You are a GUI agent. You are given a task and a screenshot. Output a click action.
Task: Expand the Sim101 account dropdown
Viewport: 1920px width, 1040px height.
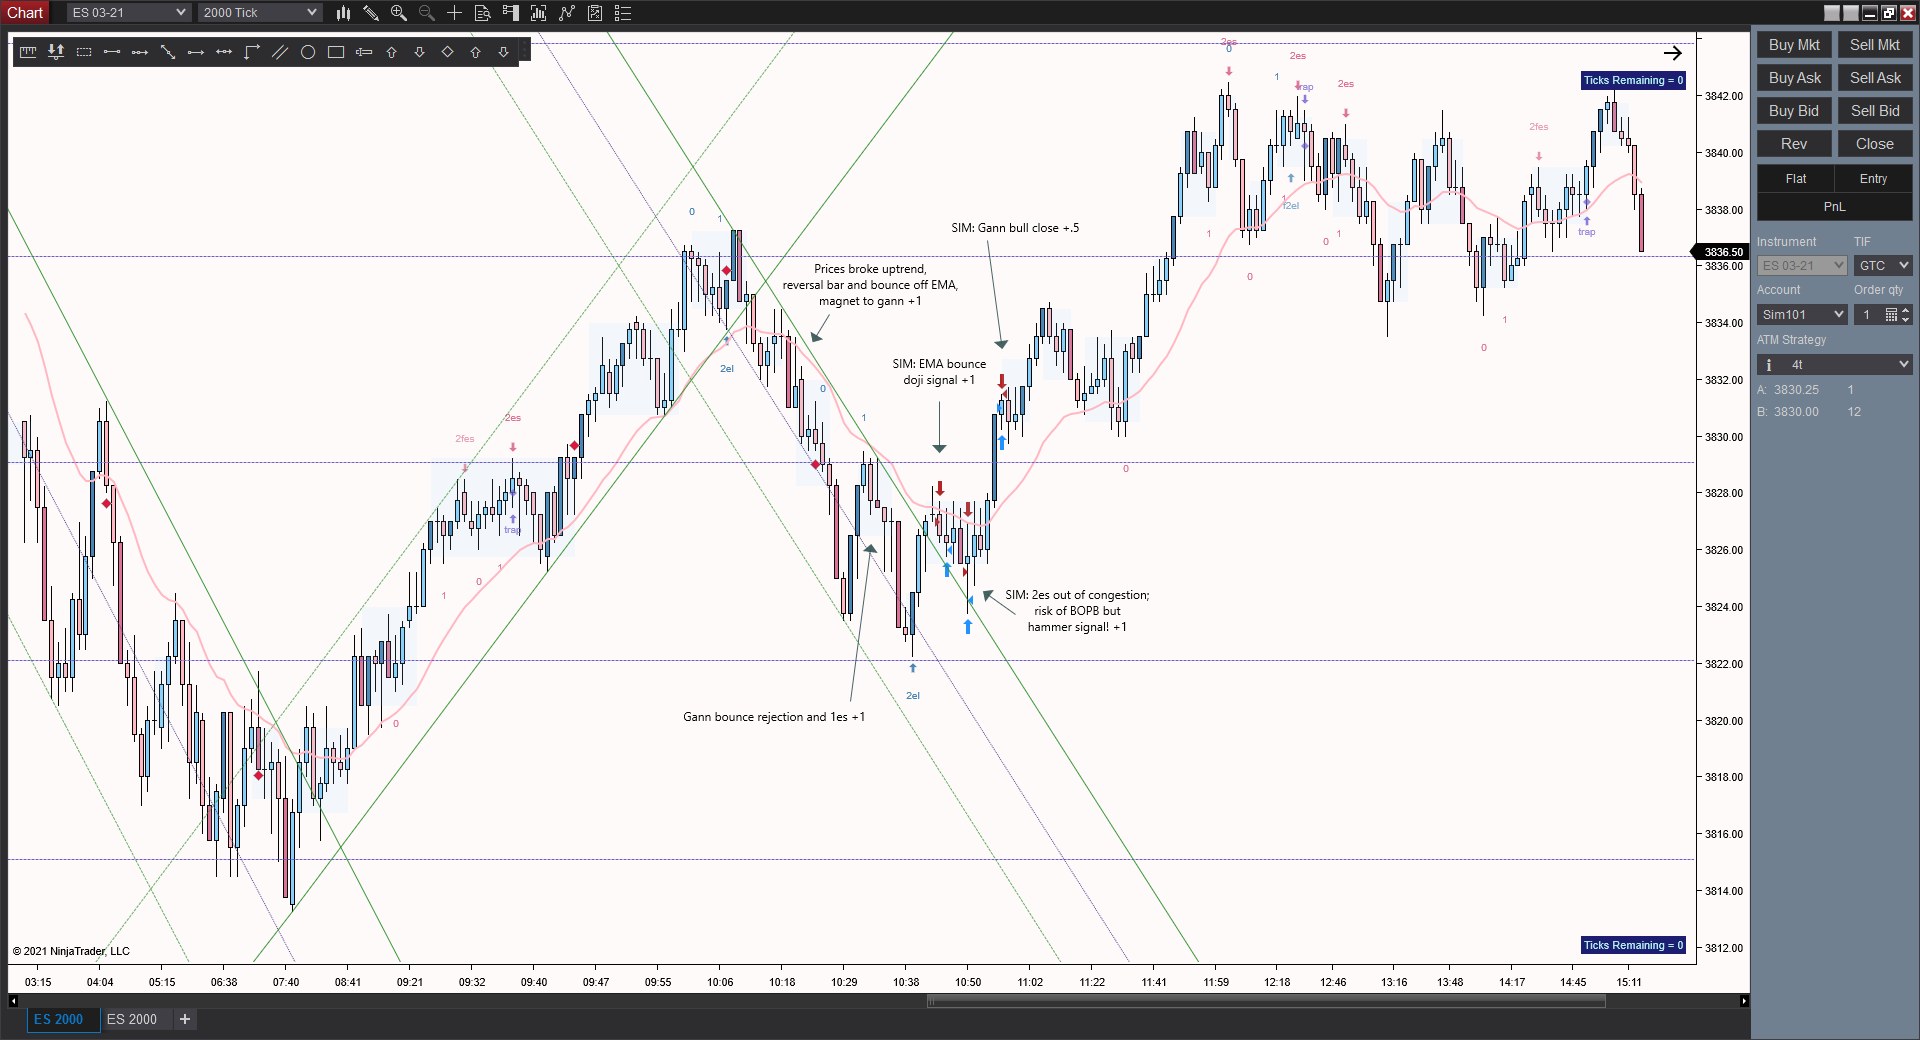(x=1802, y=315)
